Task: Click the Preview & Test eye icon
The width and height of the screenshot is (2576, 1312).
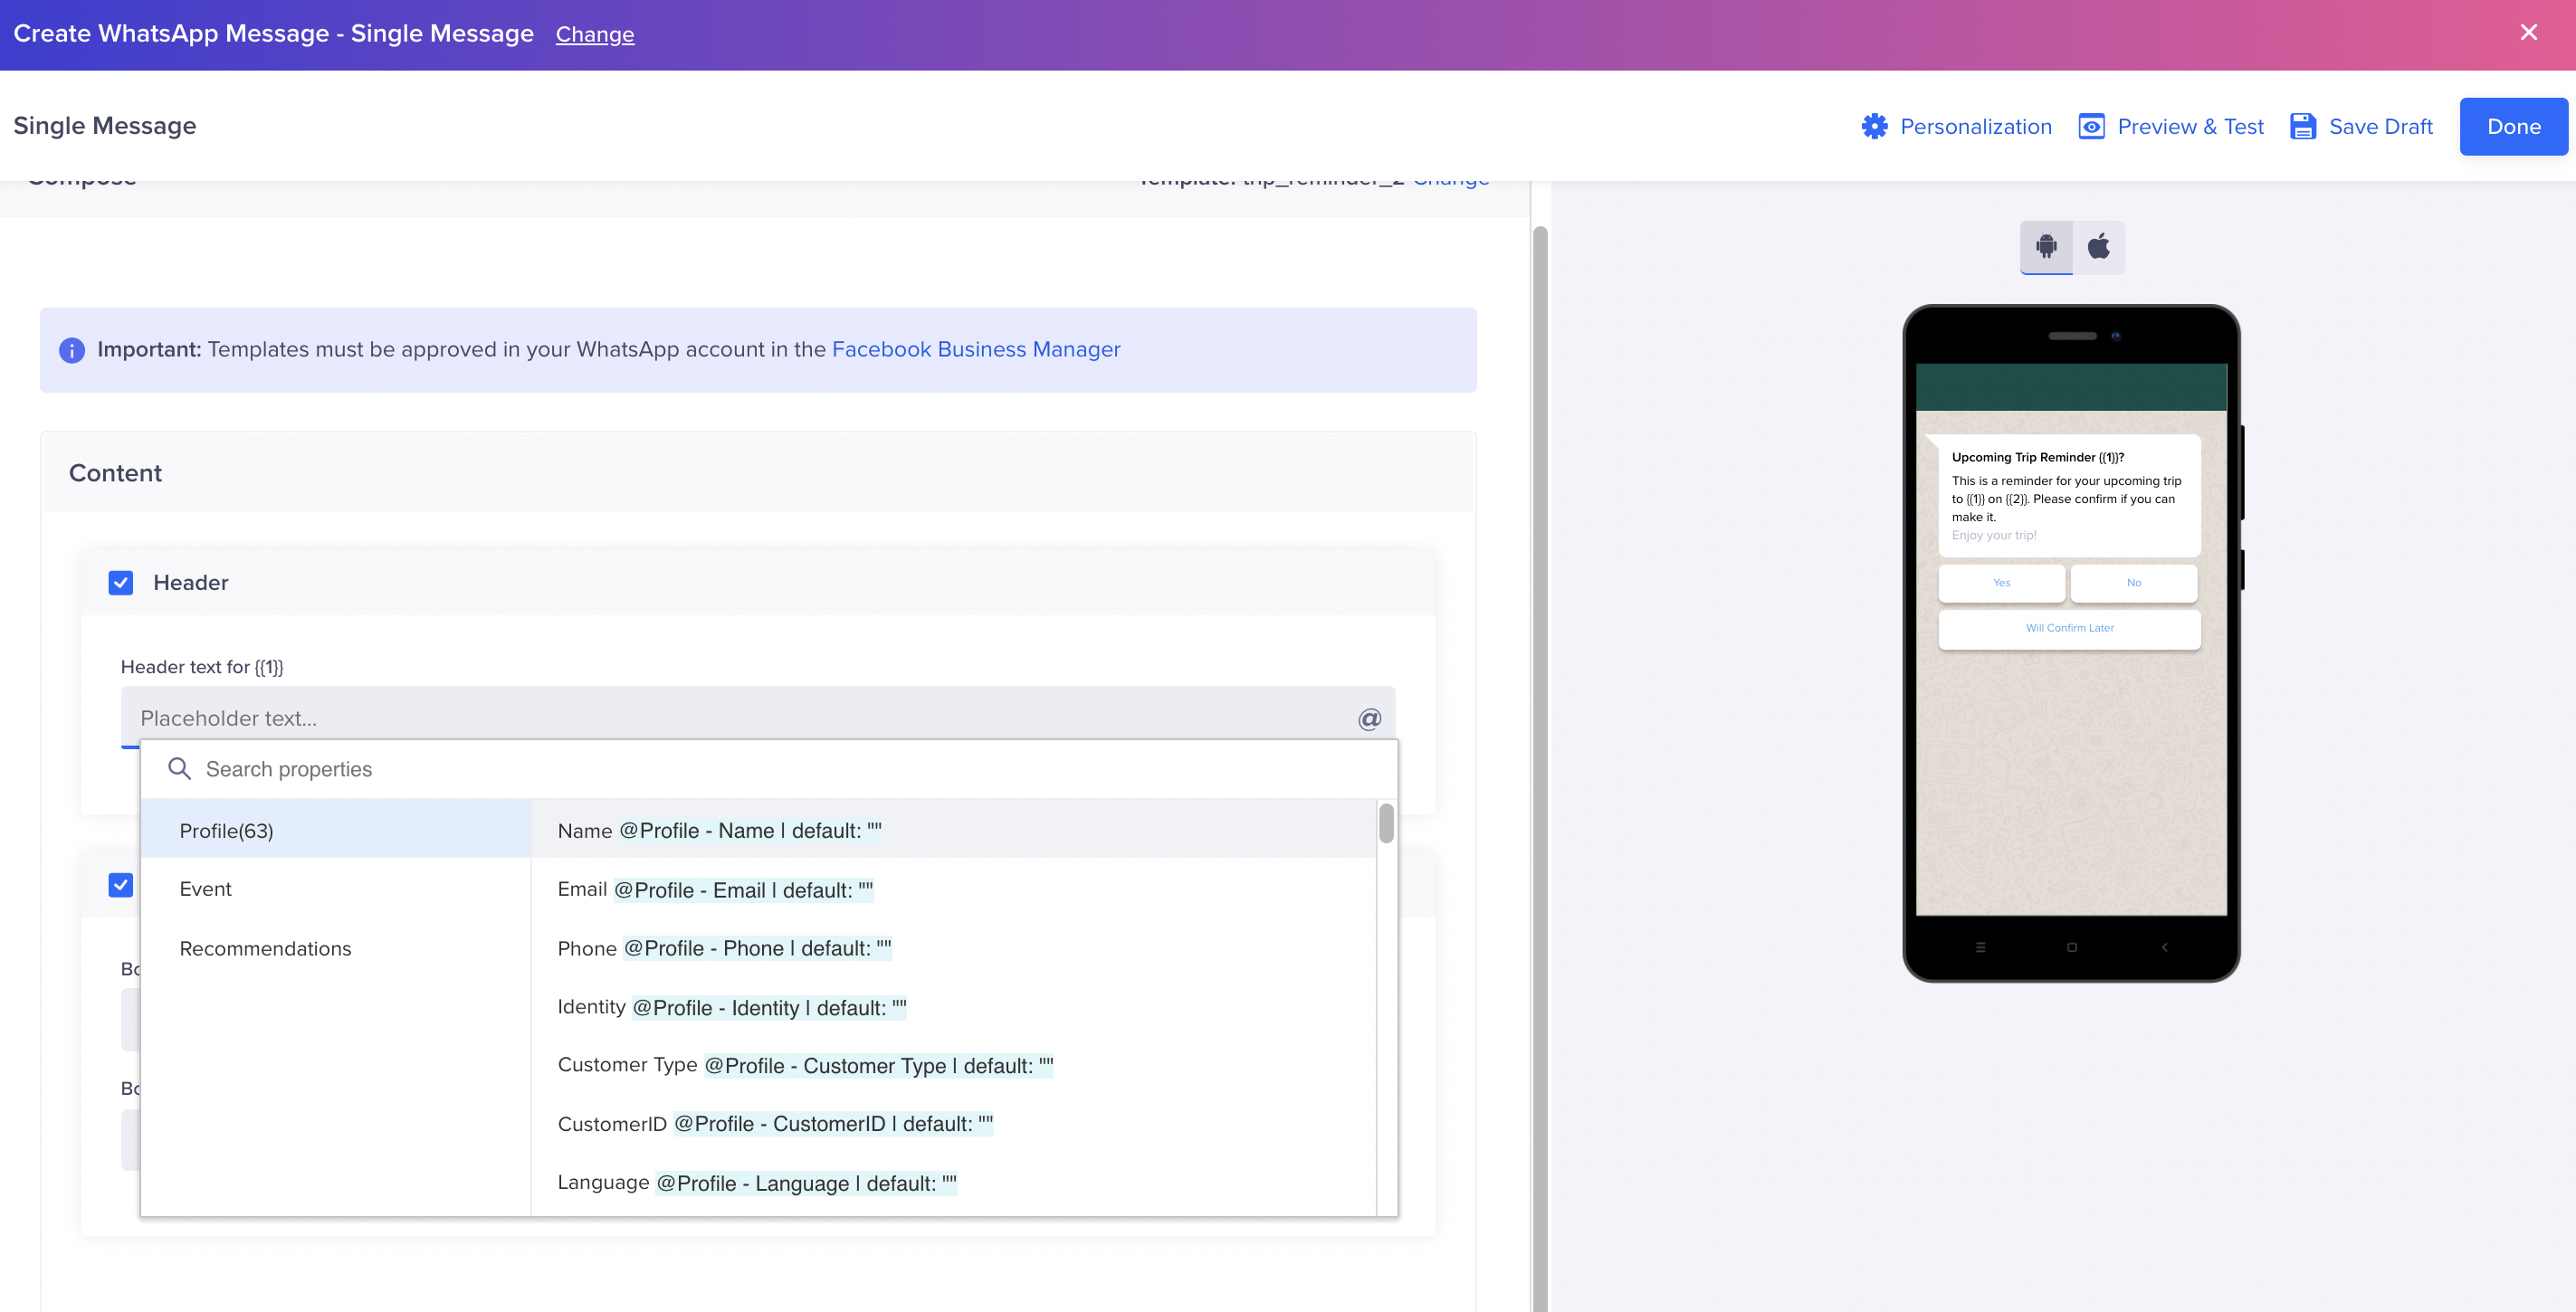Action: coord(2091,127)
